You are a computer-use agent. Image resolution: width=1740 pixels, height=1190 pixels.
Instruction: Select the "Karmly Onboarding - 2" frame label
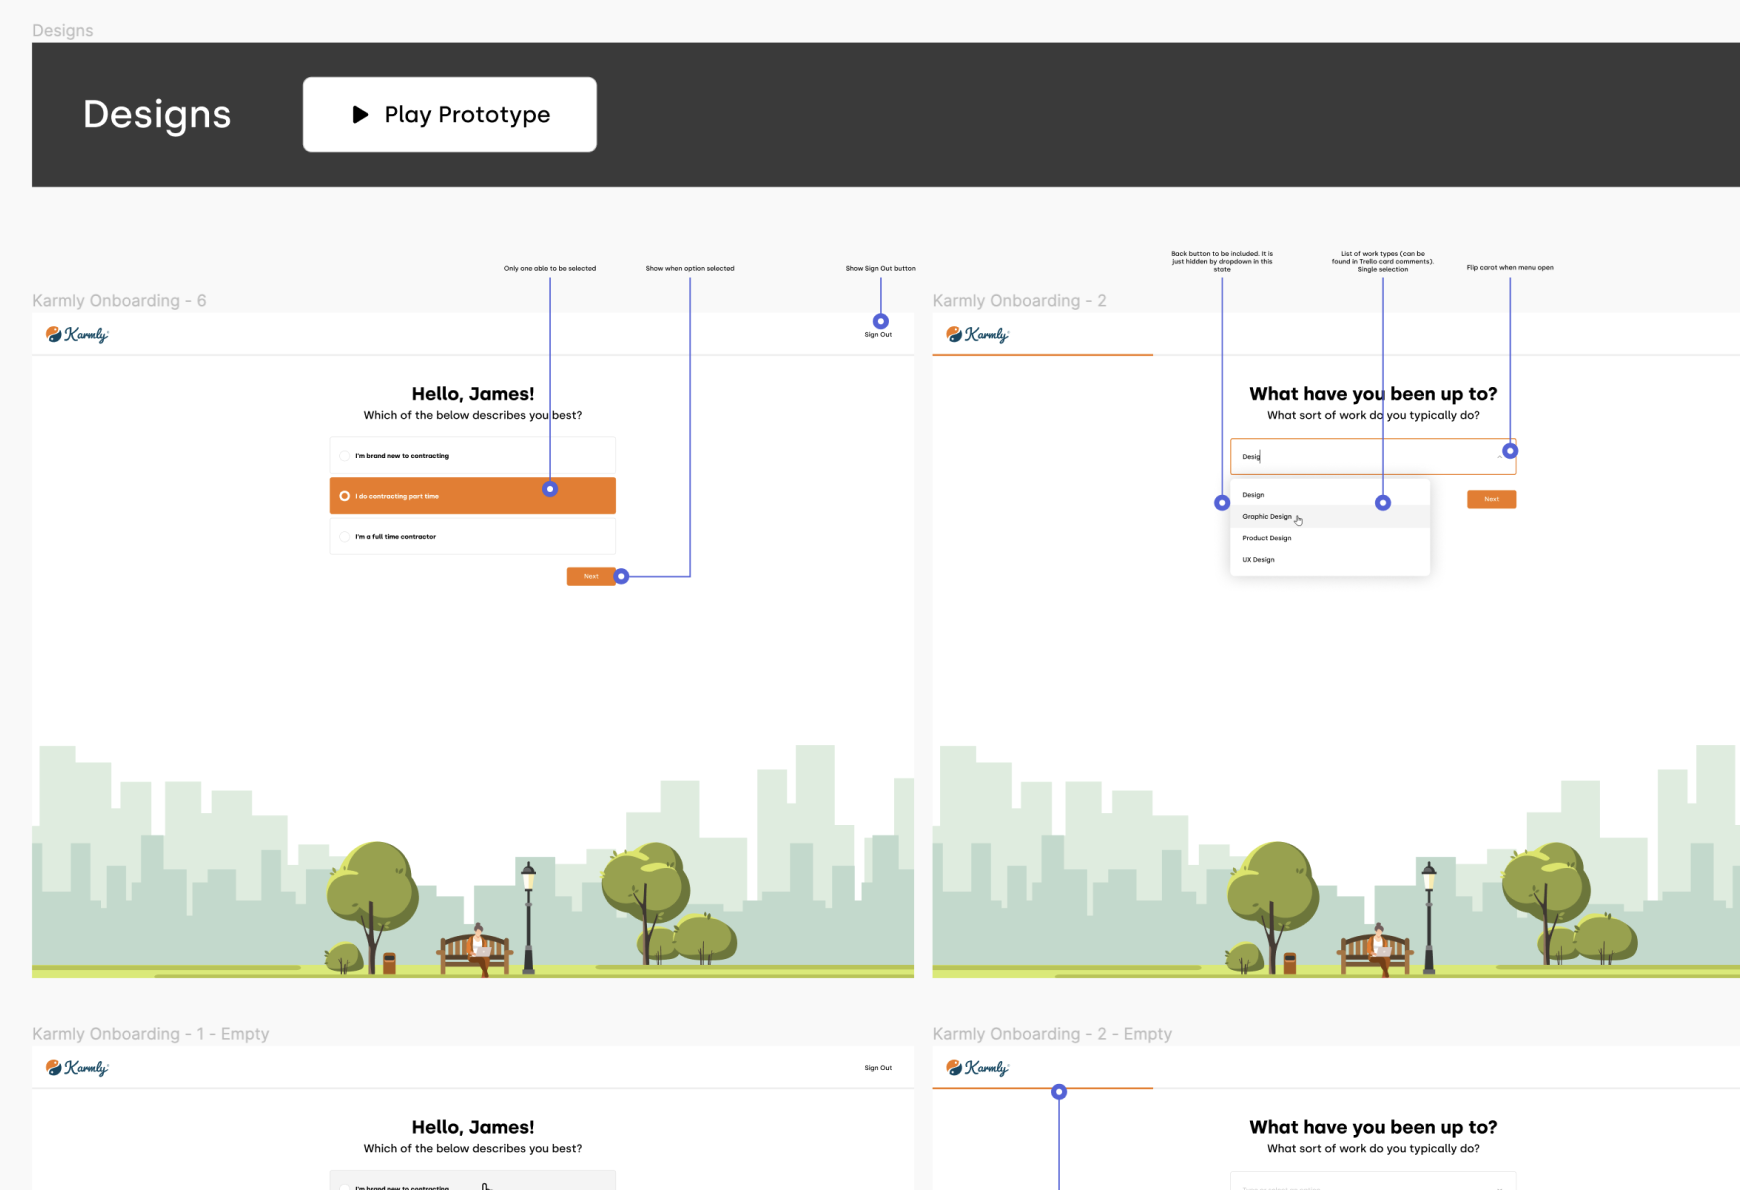(x=1019, y=301)
